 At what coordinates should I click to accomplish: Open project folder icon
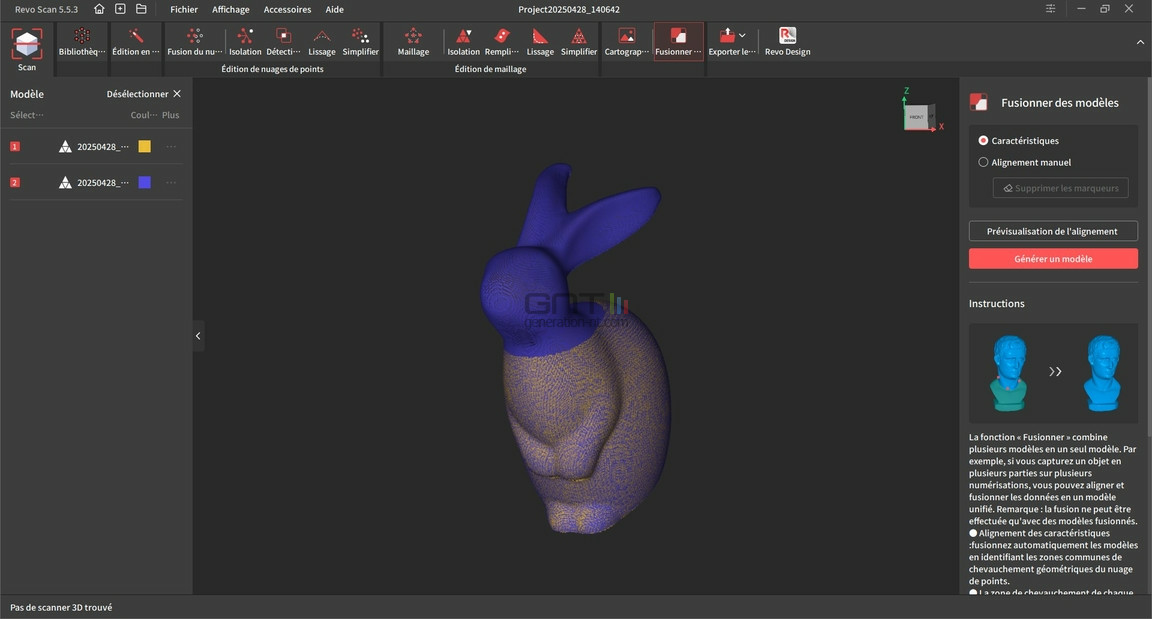click(141, 9)
